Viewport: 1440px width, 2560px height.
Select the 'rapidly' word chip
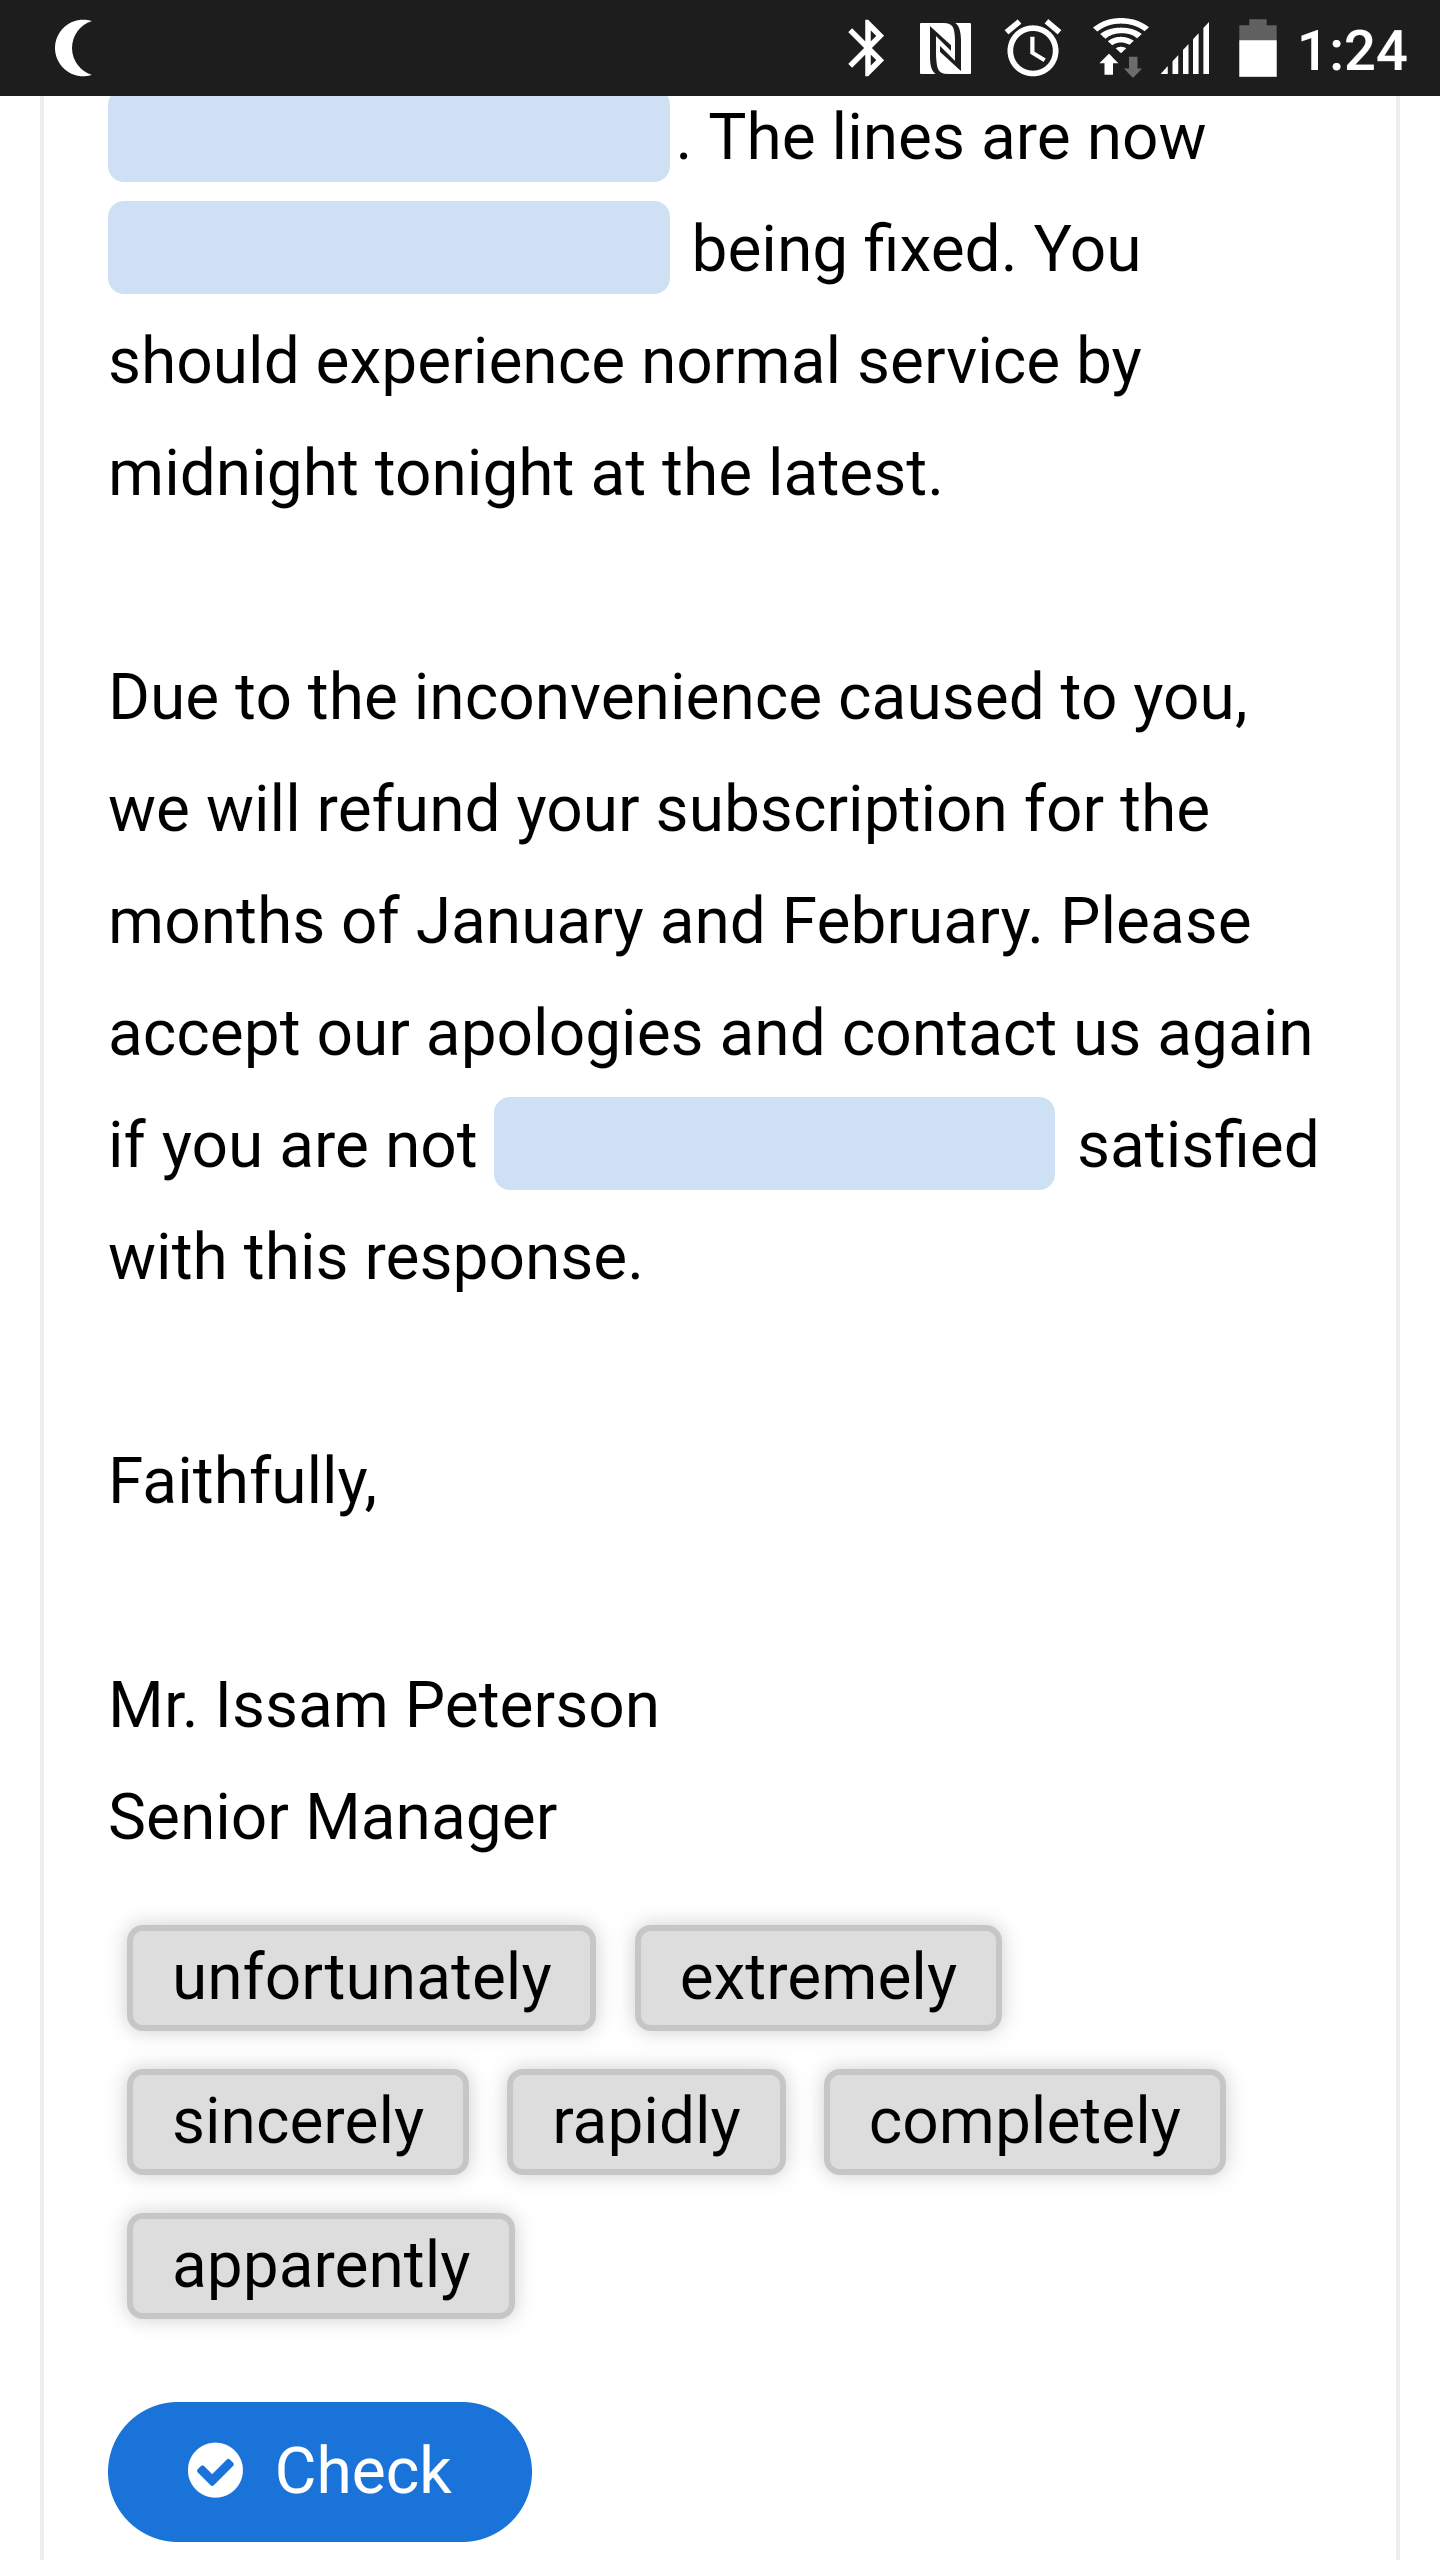[x=646, y=2122]
